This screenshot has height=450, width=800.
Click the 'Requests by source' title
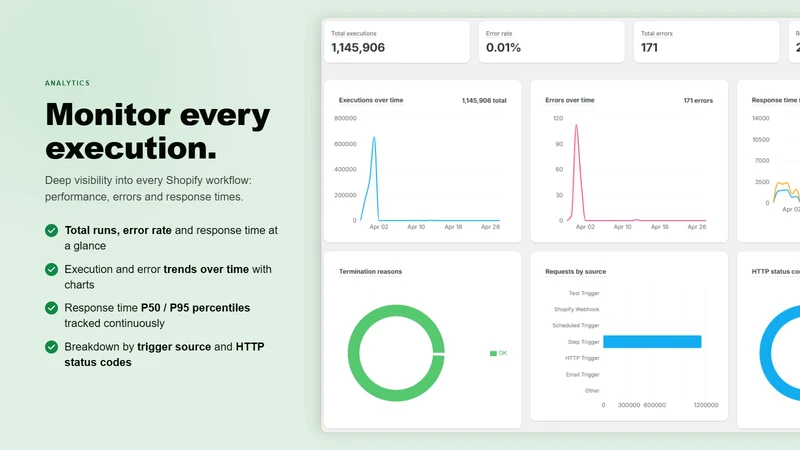click(576, 271)
